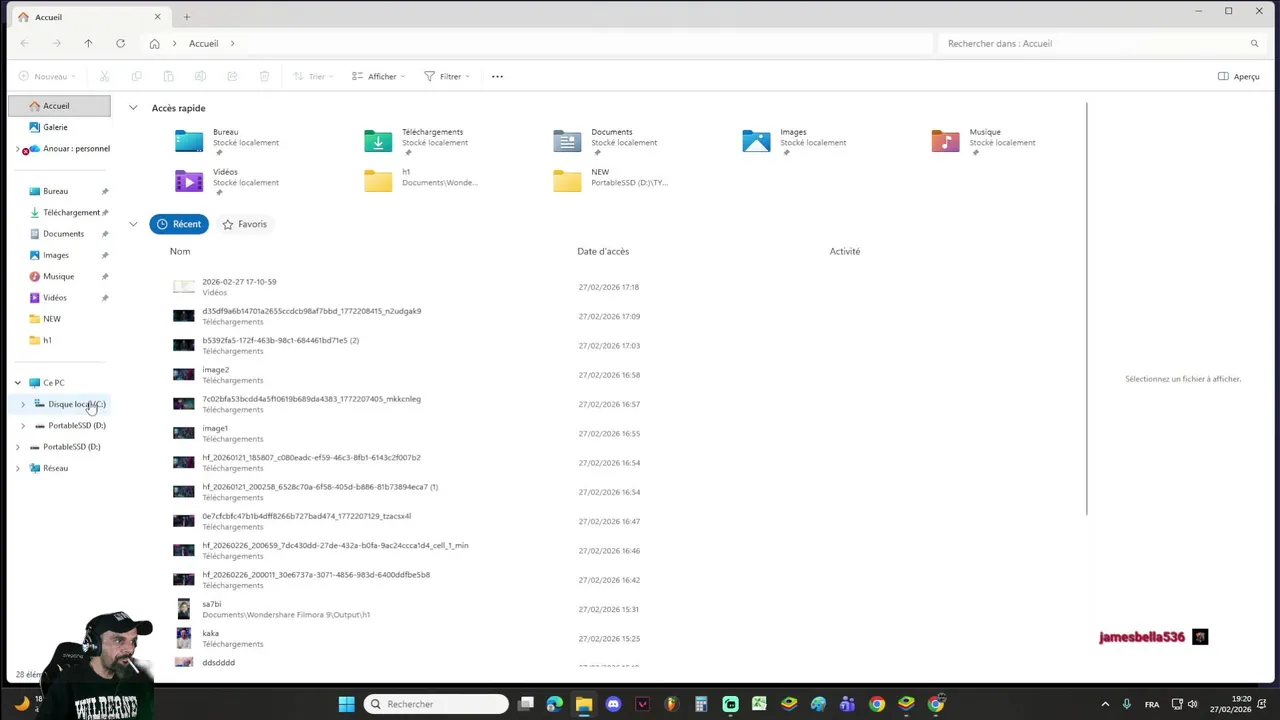Open Musique folder in quick access
The height and width of the screenshot is (720, 1280).
tap(984, 141)
